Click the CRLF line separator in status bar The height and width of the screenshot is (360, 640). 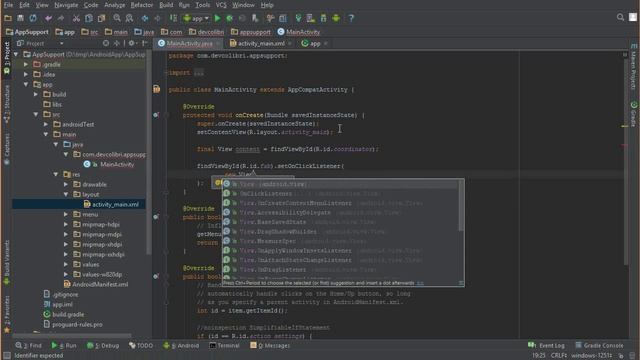(x=558, y=356)
